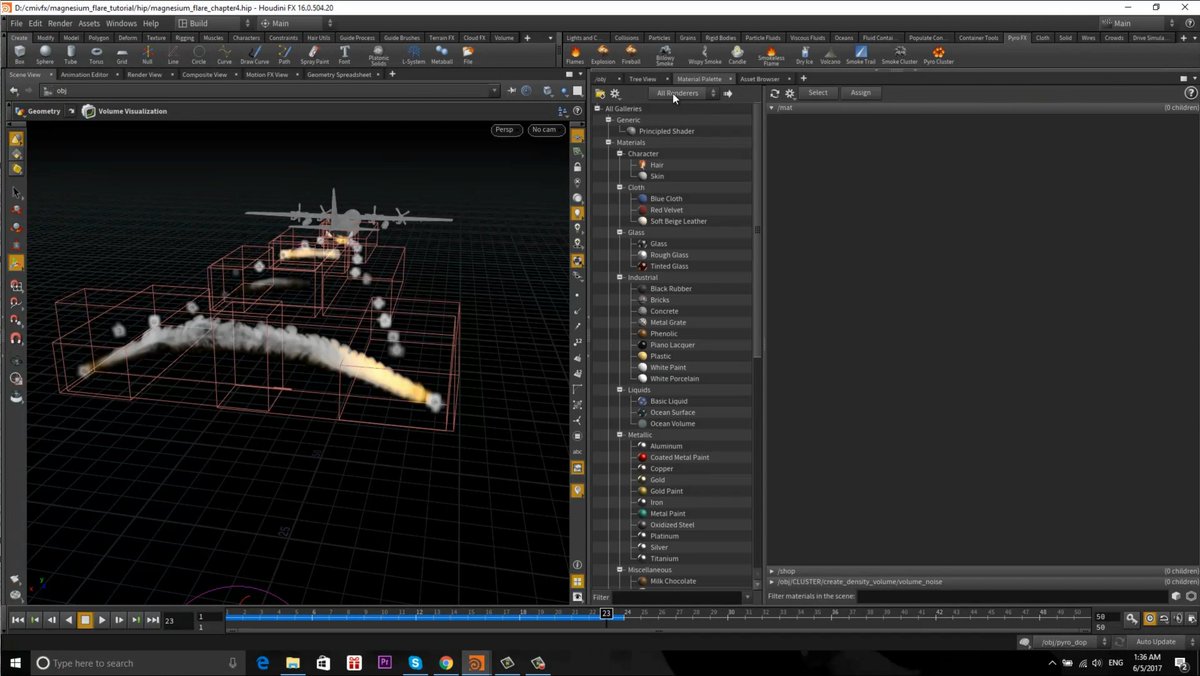Click the Select button in the Material Palette
1200x676 pixels.
click(x=818, y=92)
